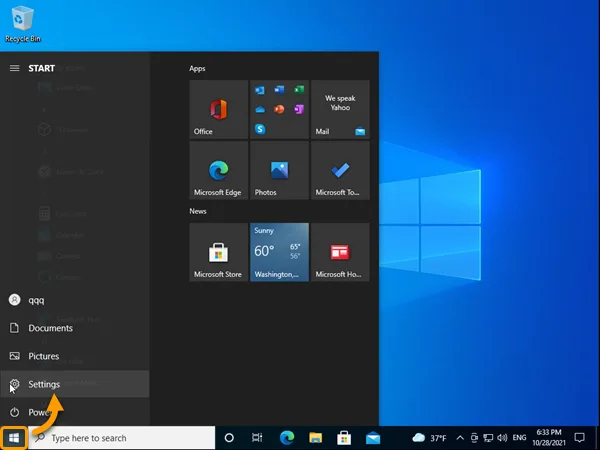This screenshot has width=600, height=450.
Task: Open Cortana circle icon on taskbar
Action: [229, 438]
